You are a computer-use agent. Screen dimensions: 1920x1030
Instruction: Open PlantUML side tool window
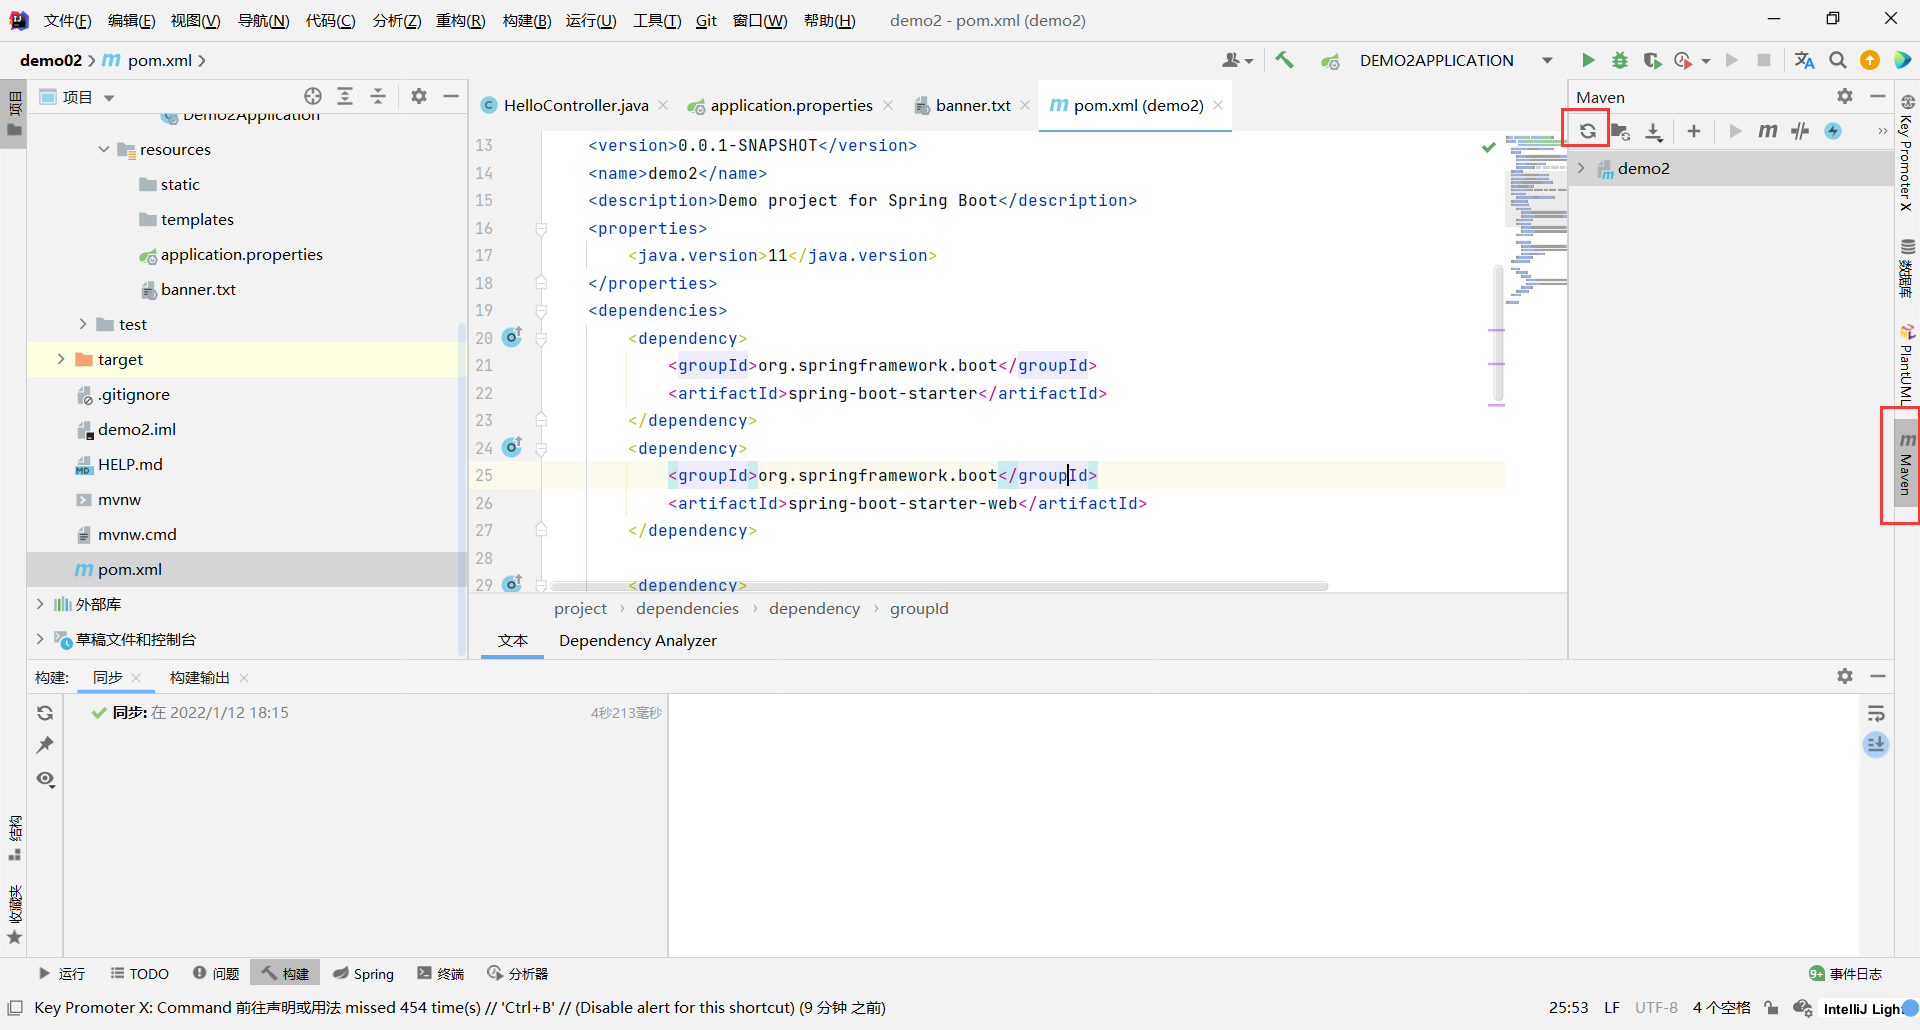point(1906,364)
